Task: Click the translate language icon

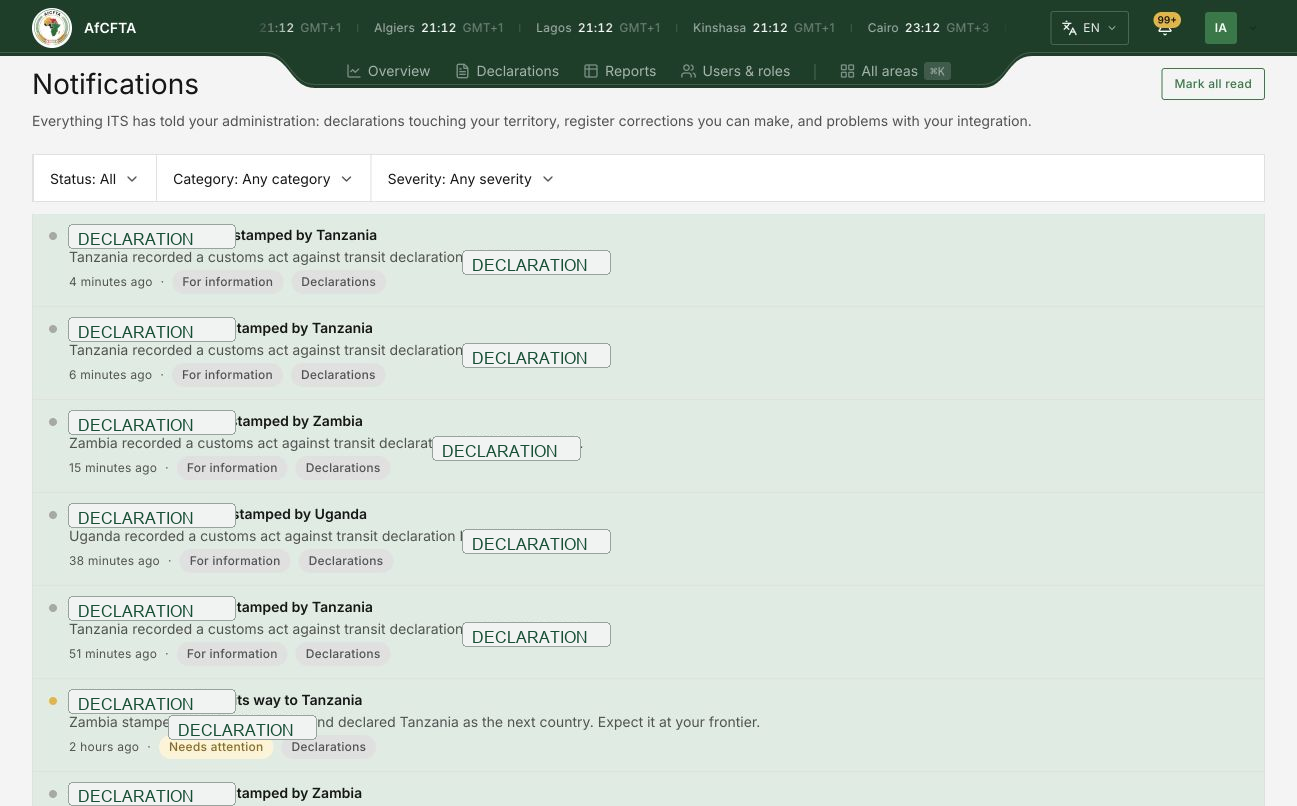Action: [x=1070, y=28]
